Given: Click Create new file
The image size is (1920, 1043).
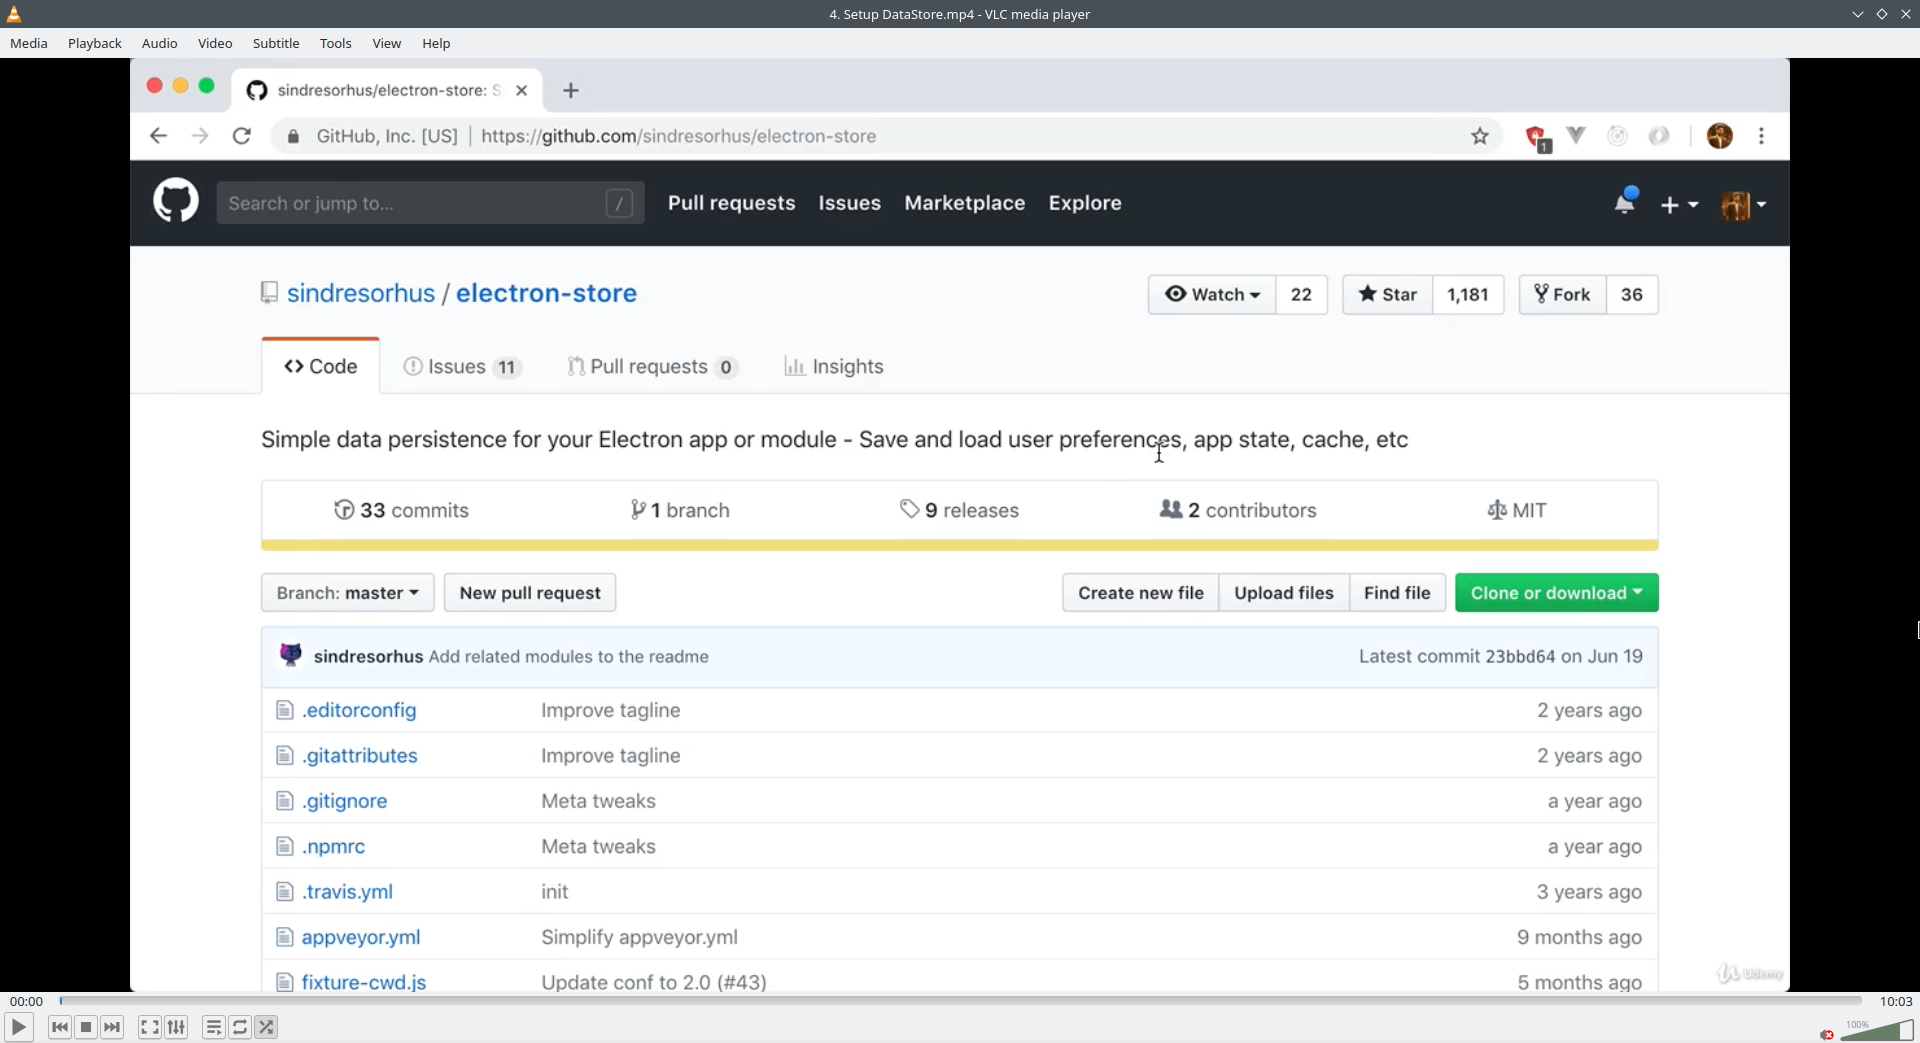Looking at the screenshot, I should coord(1141,593).
